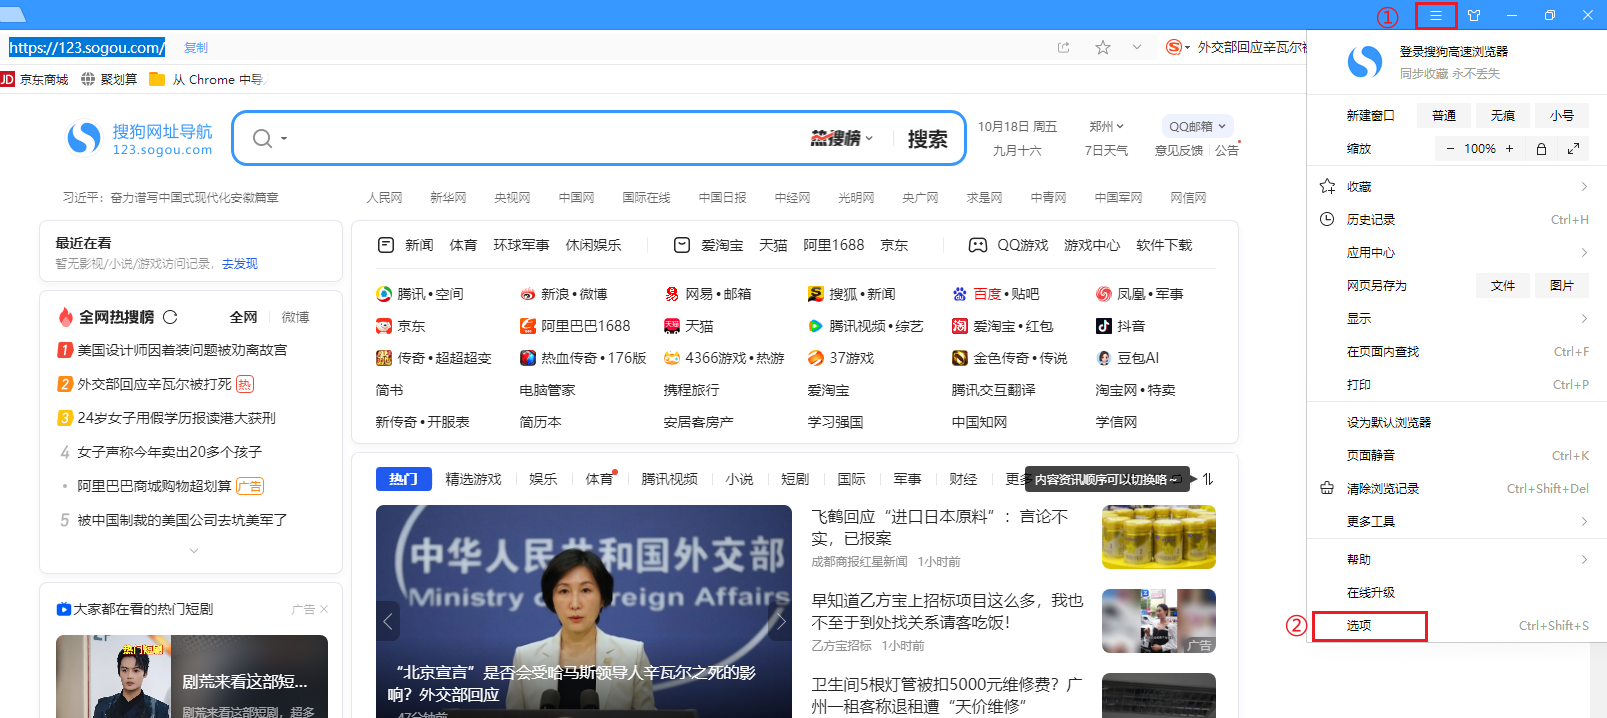The height and width of the screenshot is (718, 1607).
Task: Select 清除浏览记录 menu item
Action: point(1456,488)
